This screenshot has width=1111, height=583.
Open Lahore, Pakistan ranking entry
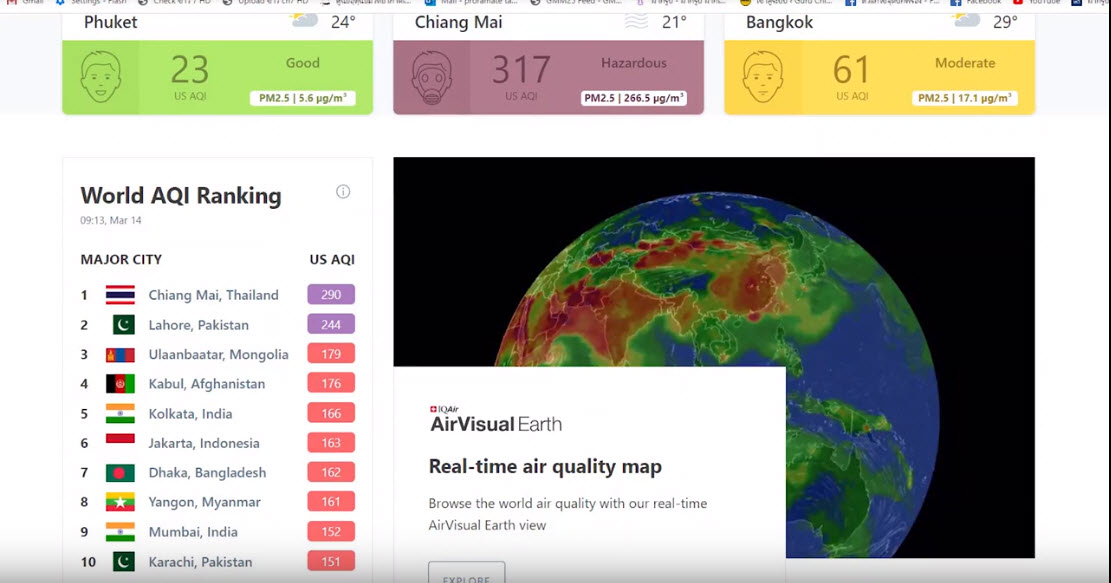[x=198, y=324]
